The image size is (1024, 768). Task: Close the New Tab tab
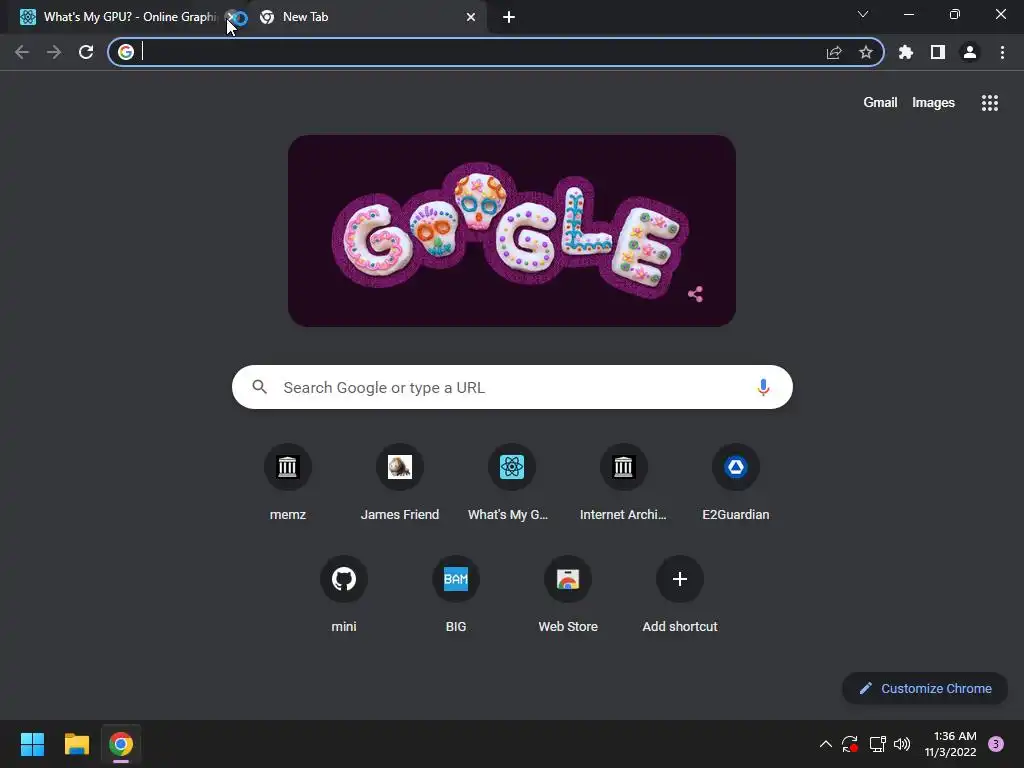click(471, 17)
